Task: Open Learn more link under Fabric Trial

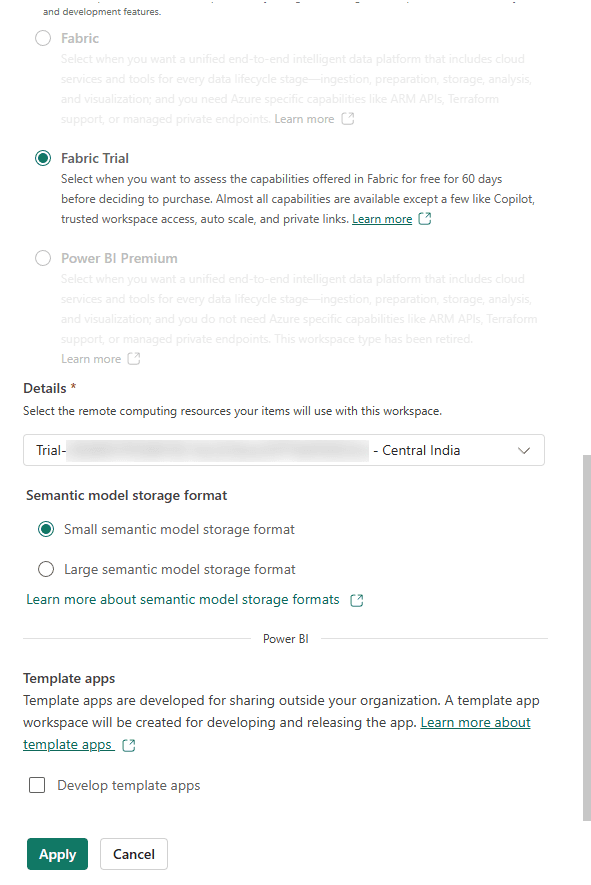Action: pyautogui.click(x=382, y=219)
